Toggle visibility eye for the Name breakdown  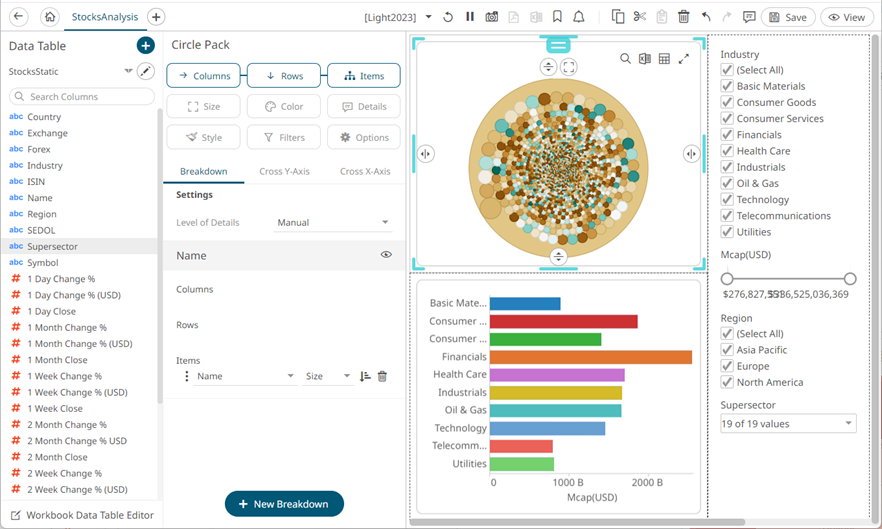coord(386,255)
